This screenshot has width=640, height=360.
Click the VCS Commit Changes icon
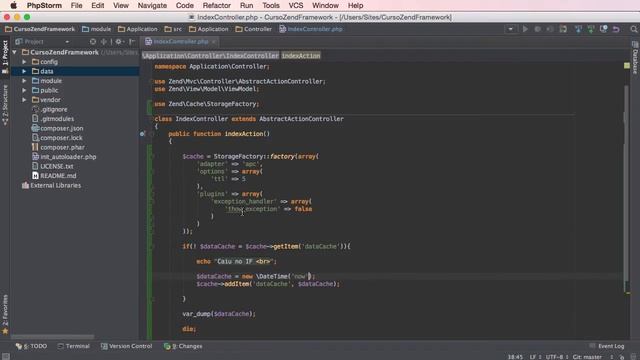pyautogui.click(x=591, y=29)
